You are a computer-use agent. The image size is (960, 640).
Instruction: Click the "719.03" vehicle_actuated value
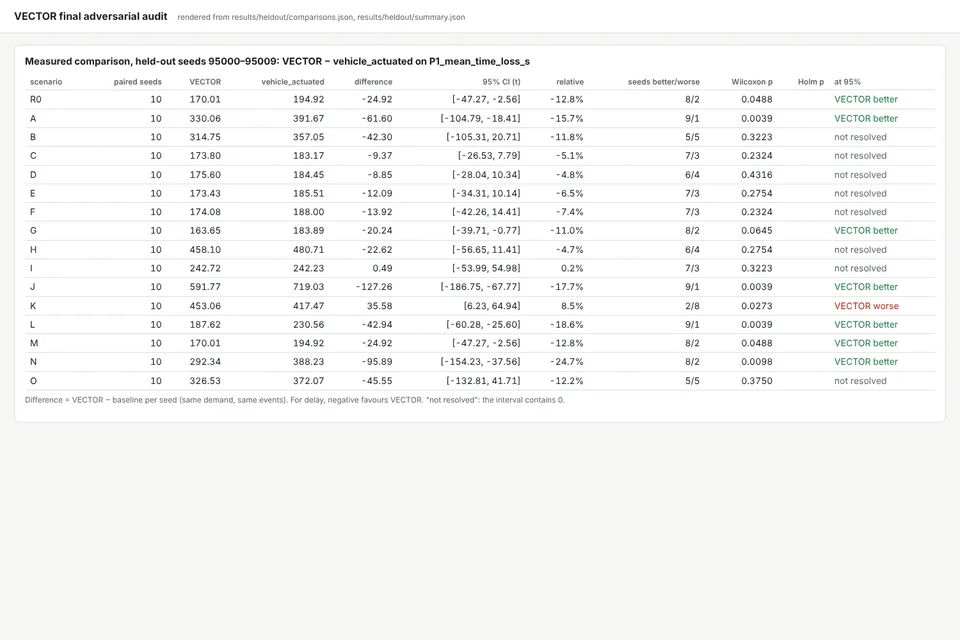(309, 287)
